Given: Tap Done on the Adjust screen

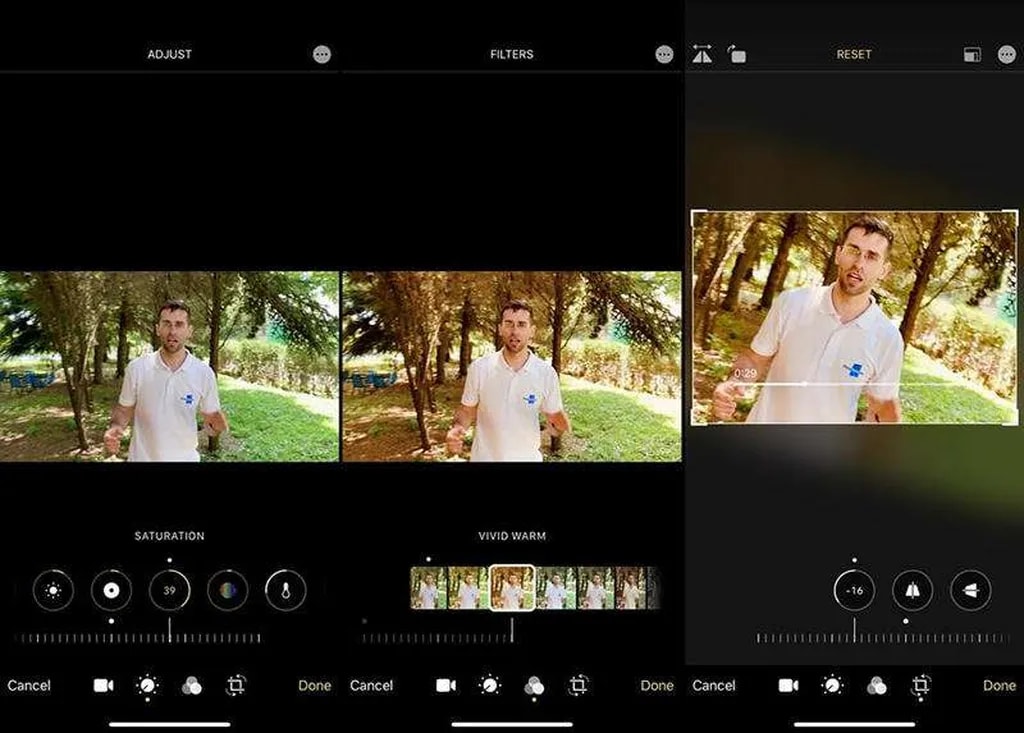Looking at the screenshot, I should tap(314, 685).
